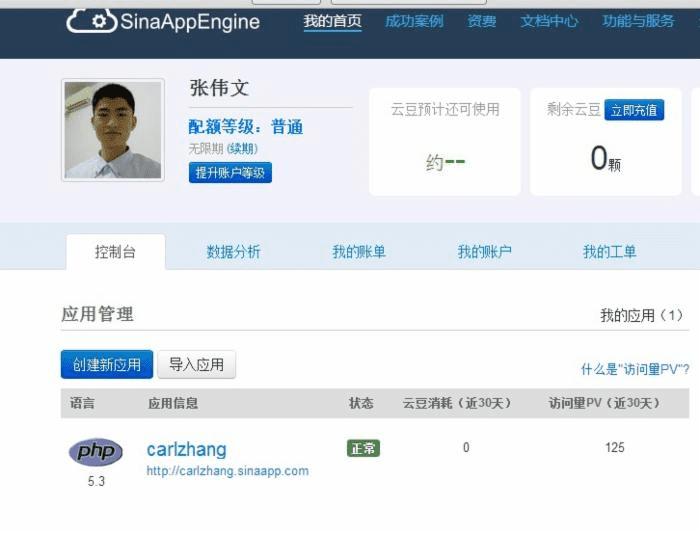The image size is (700, 533).
Task: Open the 我的工单 tab
Action: click(x=609, y=252)
